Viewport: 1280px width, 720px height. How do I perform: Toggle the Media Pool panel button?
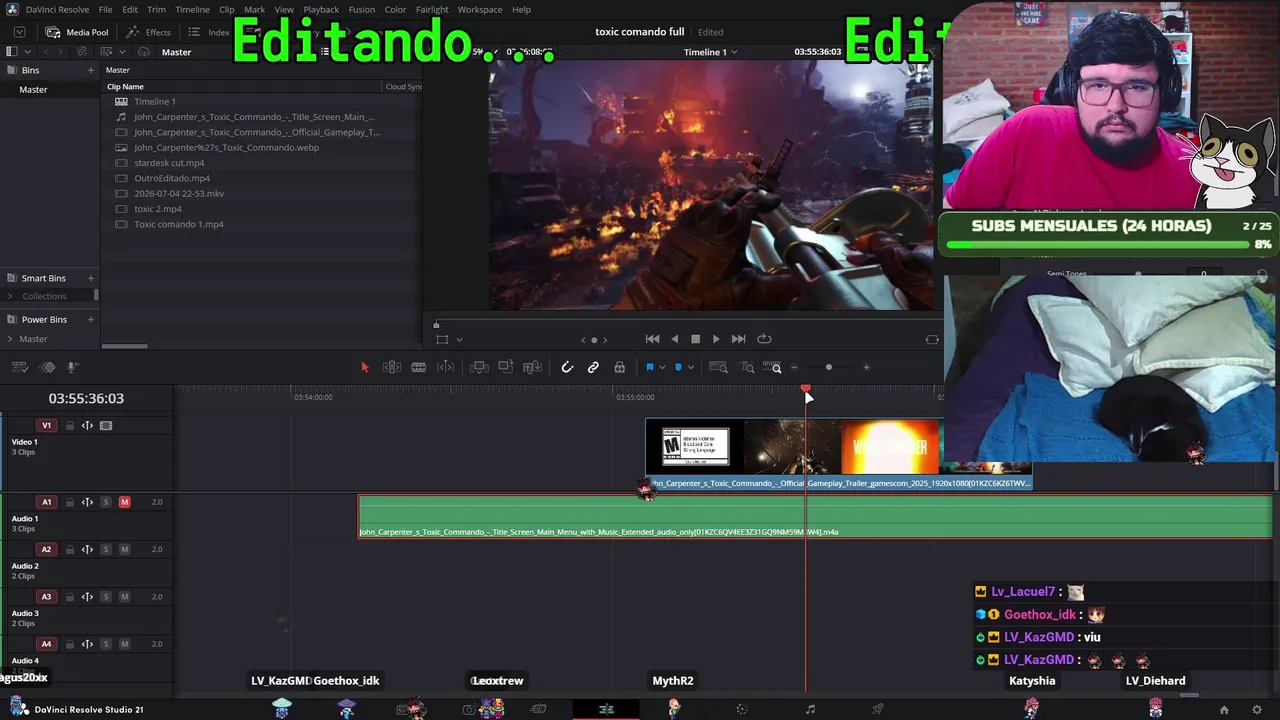tap(77, 32)
